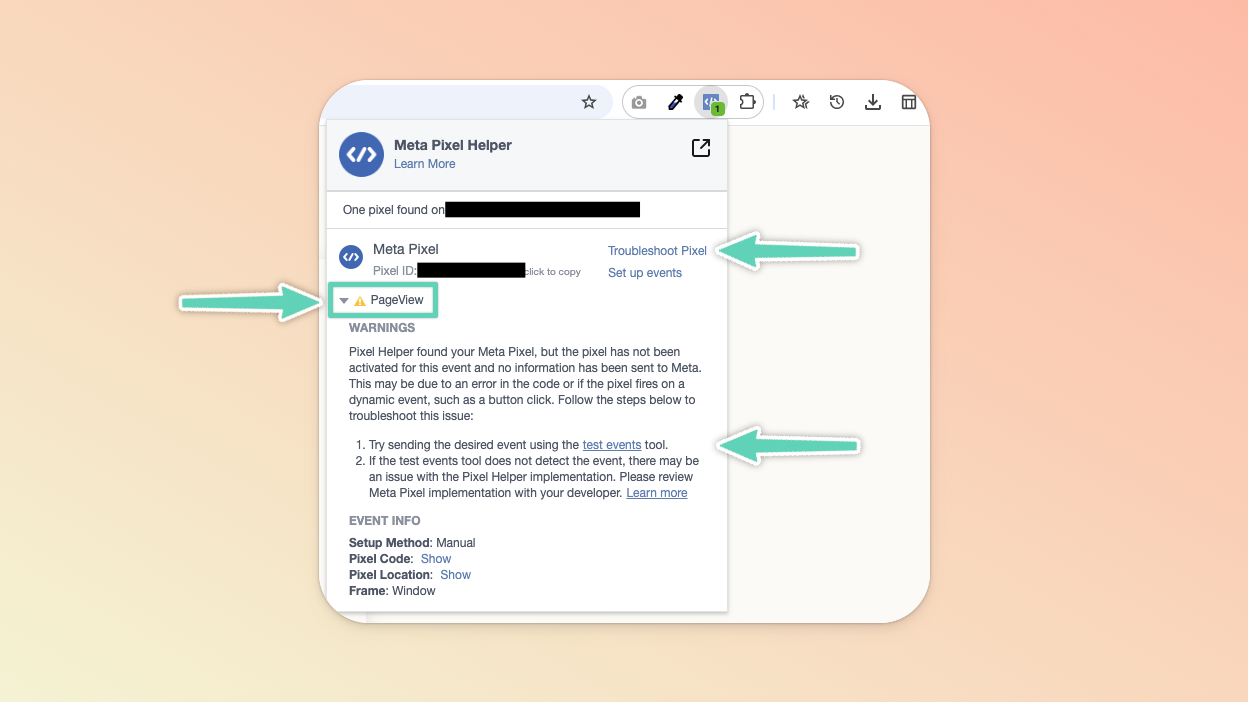Viewport: 1248px width, 702px height.
Task: Click the "One pixel found on" text
Action: [x=394, y=210]
